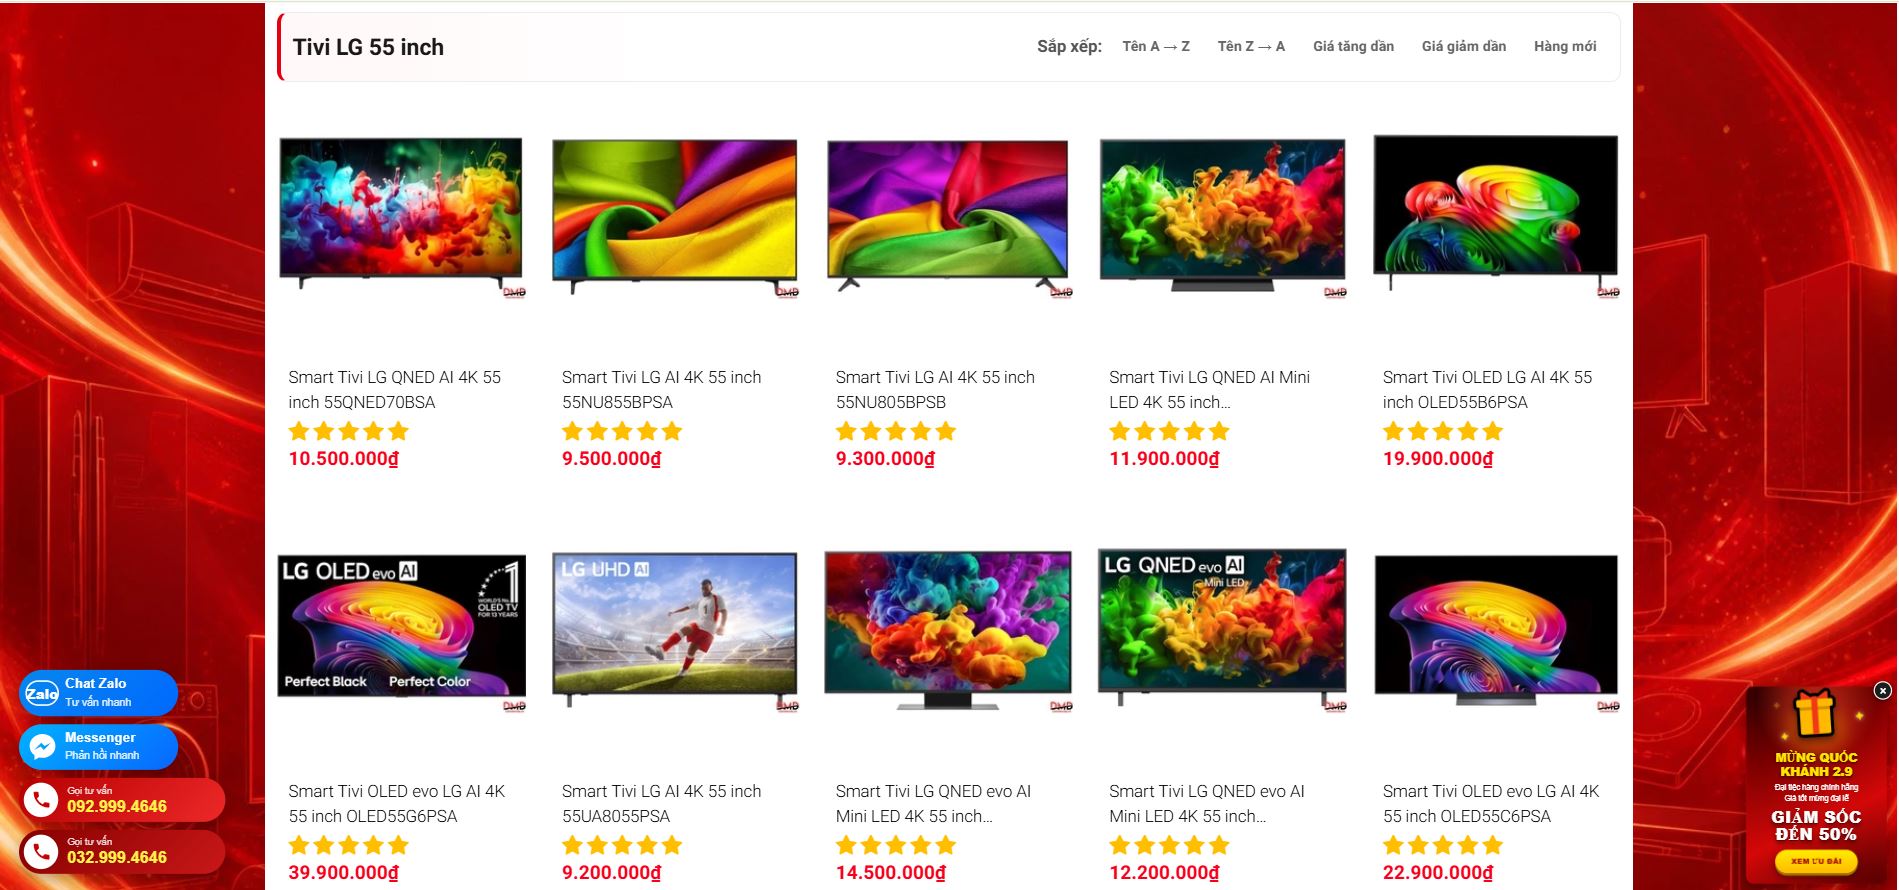Click price 12.200.000đ
This screenshot has width=1899, height=890.
pos(1164,873)
